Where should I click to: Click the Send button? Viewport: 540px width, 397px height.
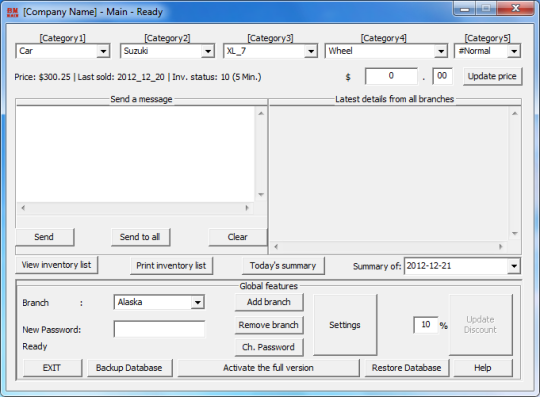[x=44, y=237]
